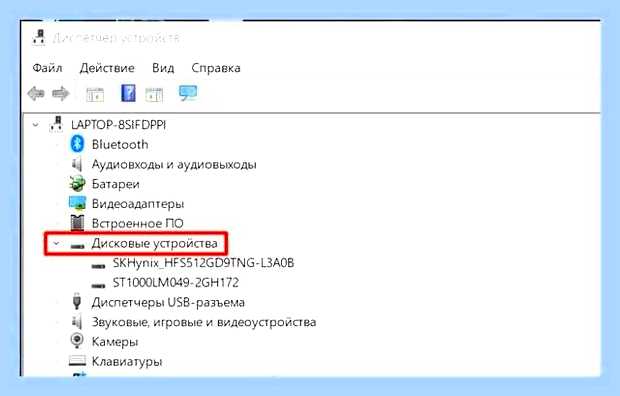The height and width of the screenshot is (396, 620).
Task: Open the Файл menu
Action: pos(47,68)
